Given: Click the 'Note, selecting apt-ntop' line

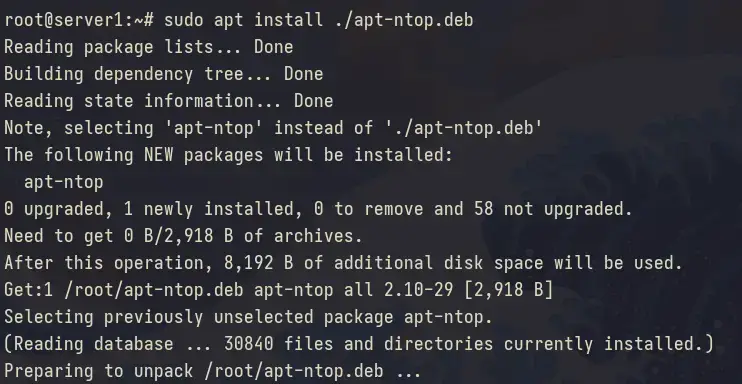Looking at the screenshot, I should [x=273, y=128].
